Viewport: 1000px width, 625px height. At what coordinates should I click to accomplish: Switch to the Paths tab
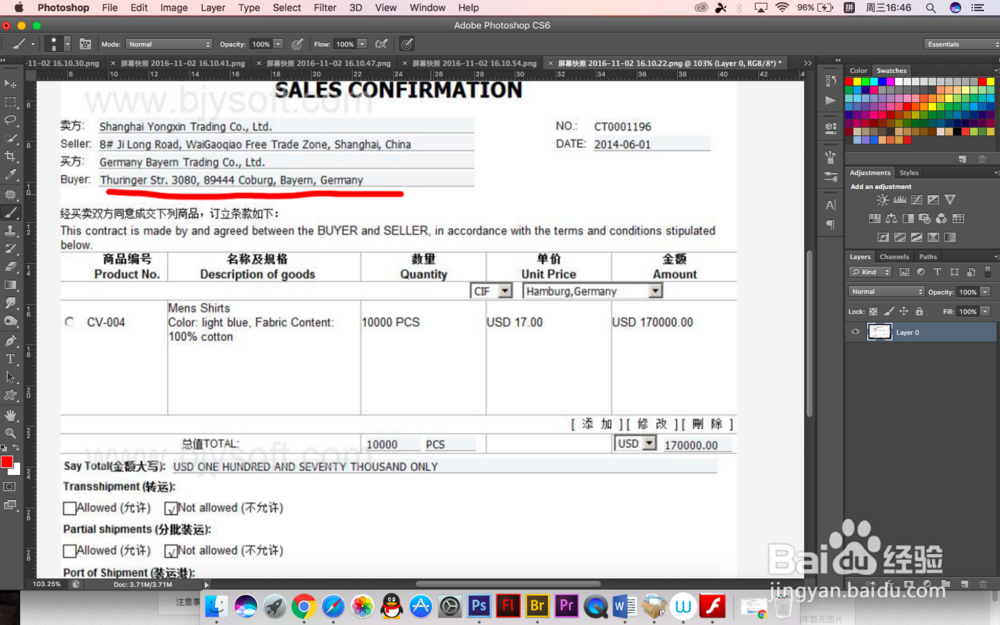tap(927, 256)
